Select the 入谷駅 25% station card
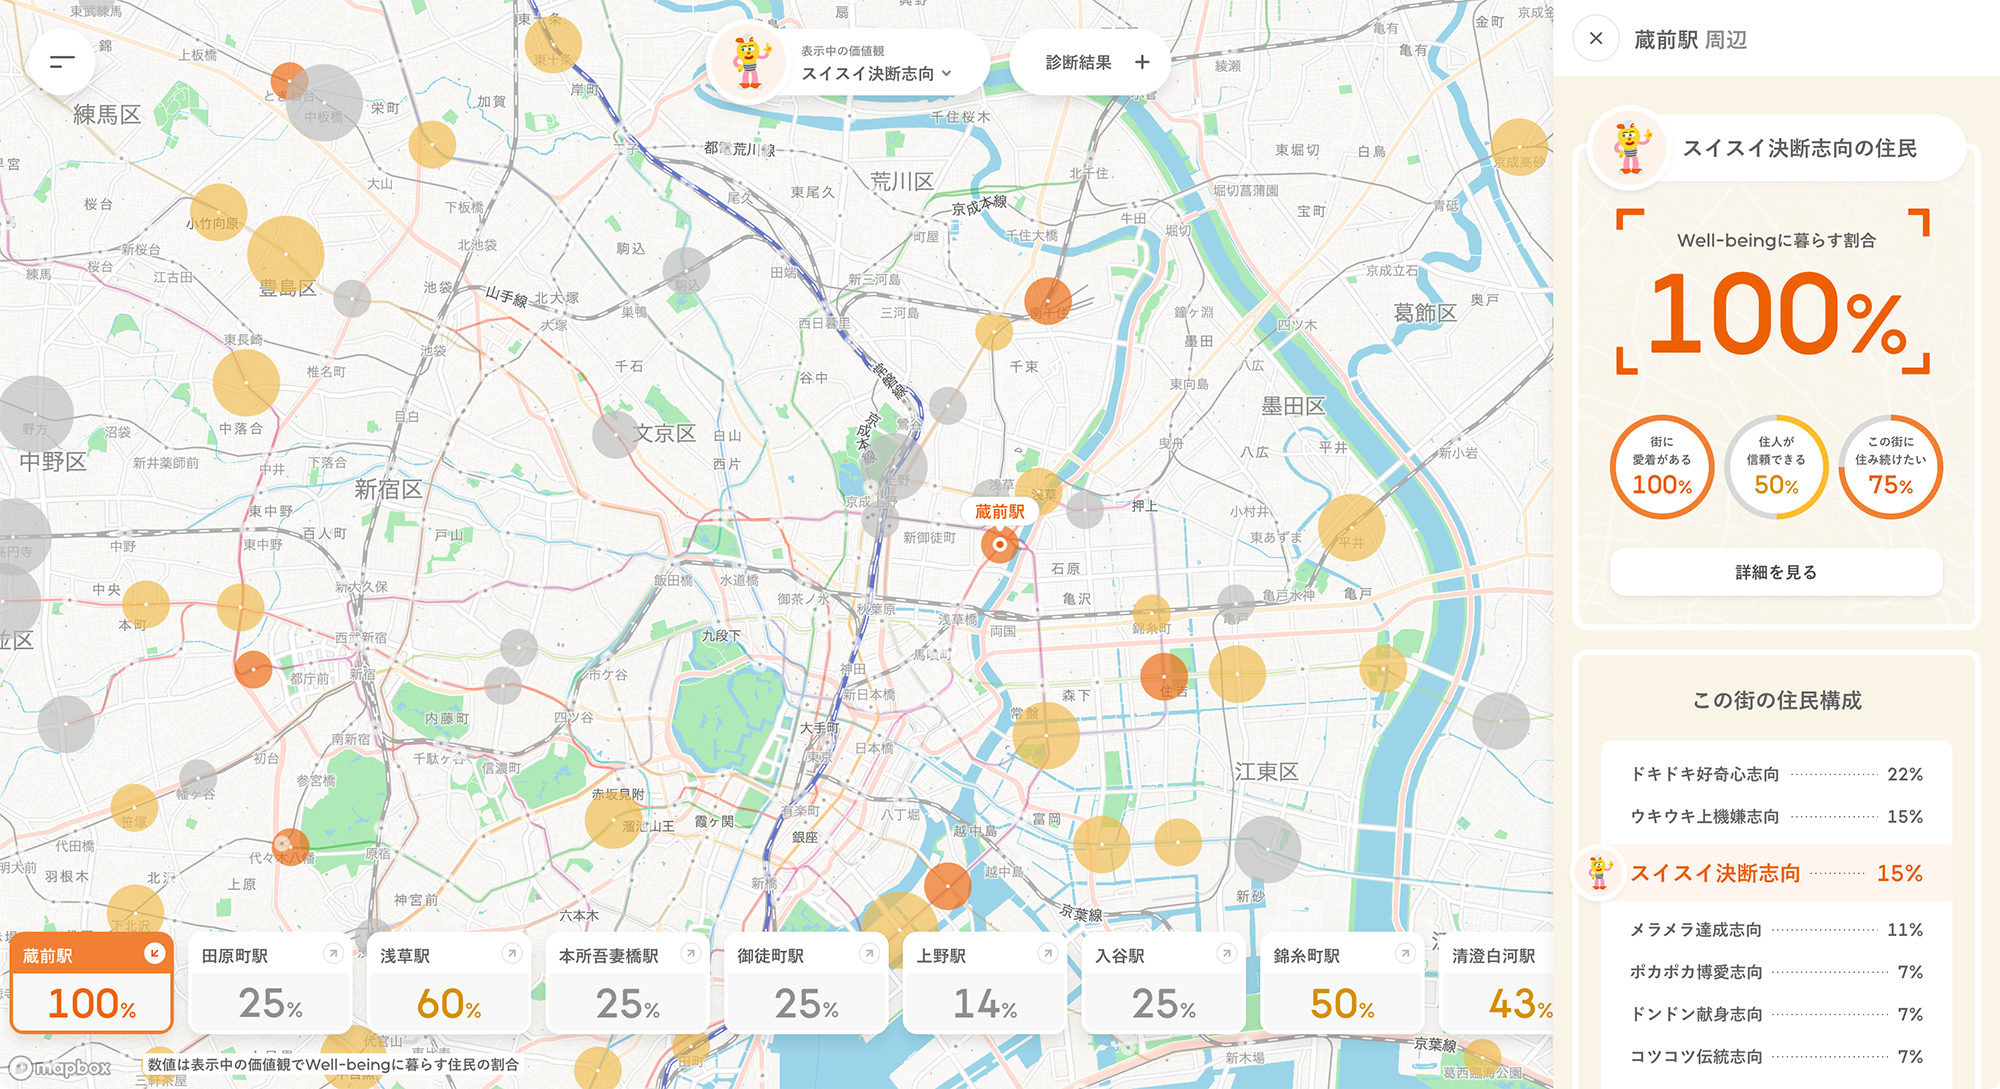 1163,985
